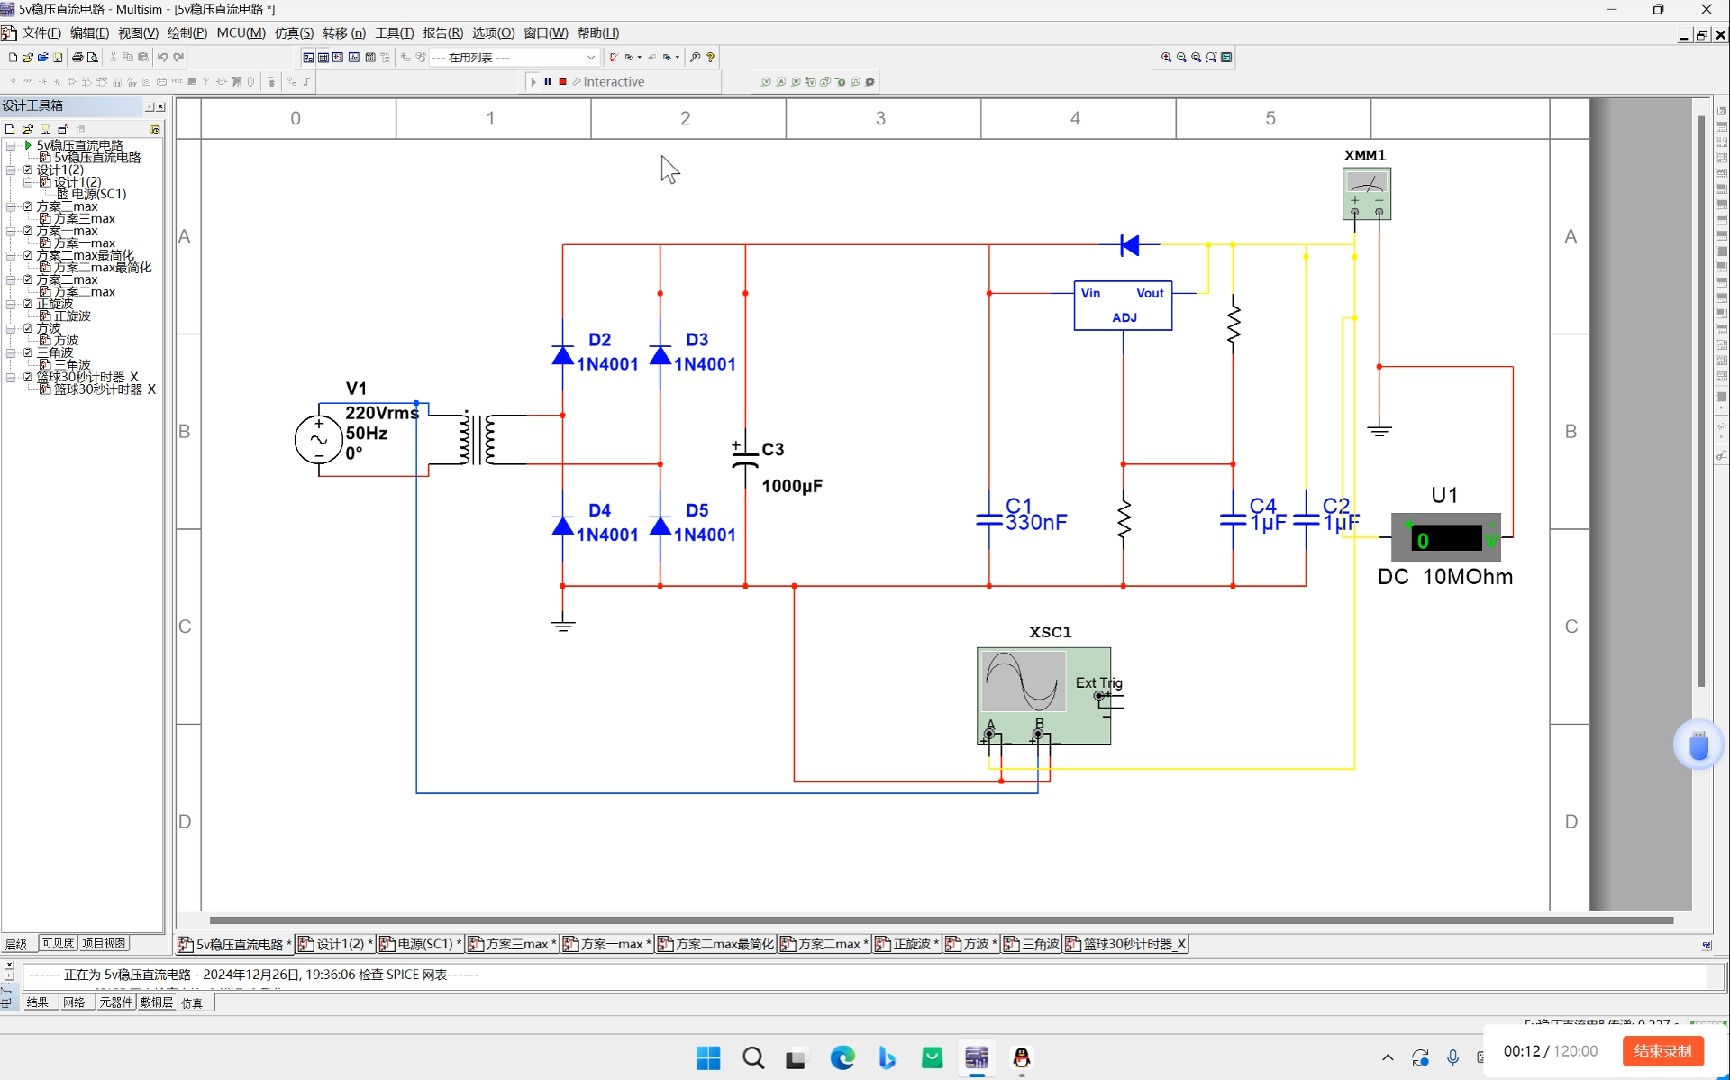Click the Redo toolbar icon
Viewport: 1730px width, 1080px height.
(x=179, y=57)
